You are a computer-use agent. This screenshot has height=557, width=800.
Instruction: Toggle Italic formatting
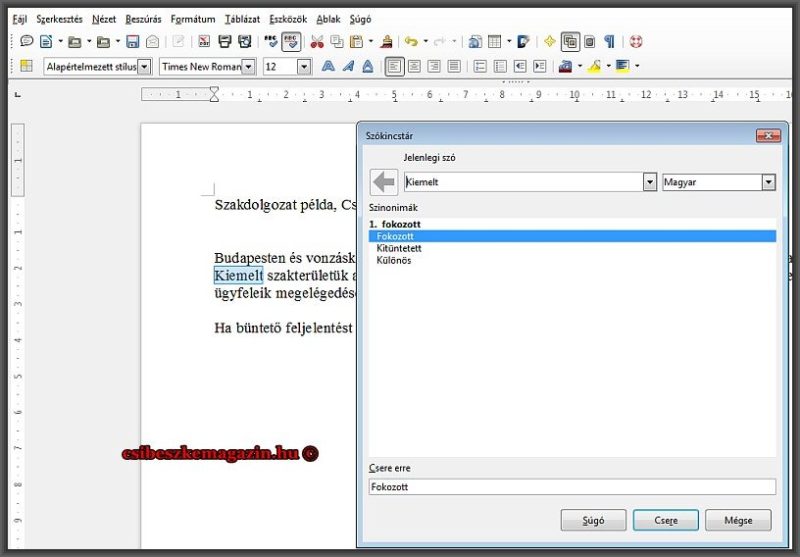tap(348, 66)
